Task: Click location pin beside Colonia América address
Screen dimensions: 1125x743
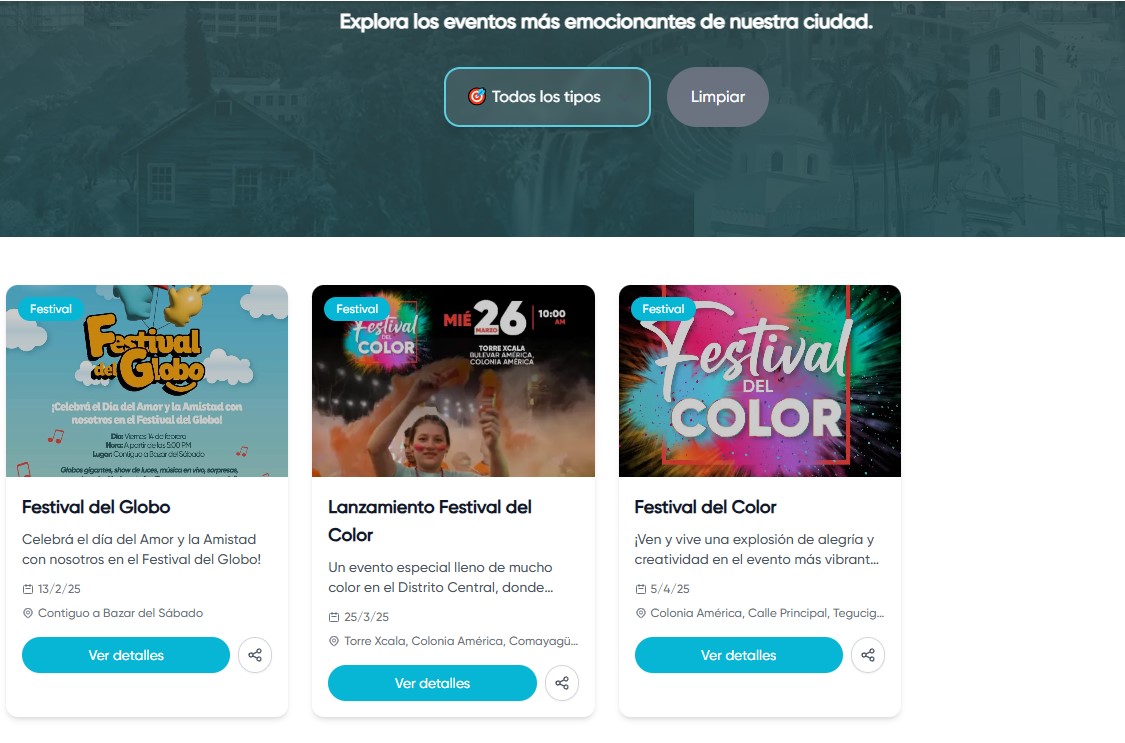Action: (641, 613)
